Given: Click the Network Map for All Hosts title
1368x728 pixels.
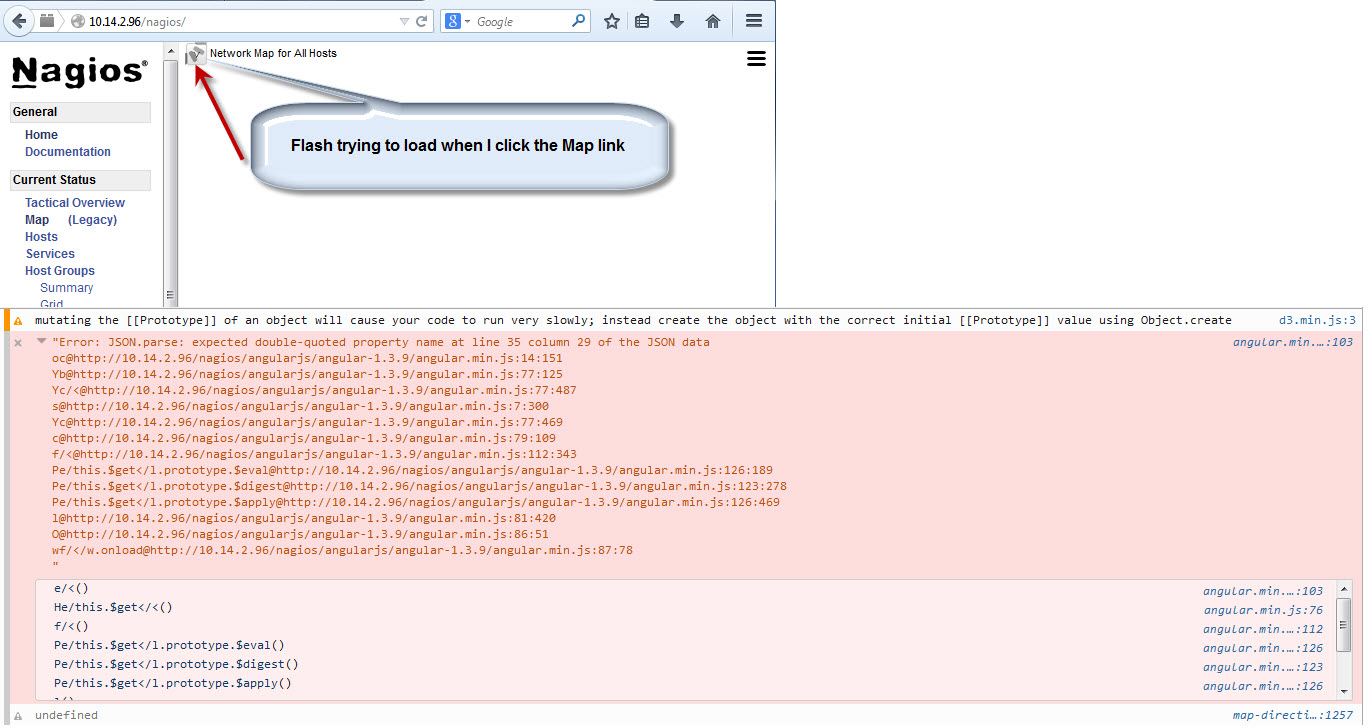Looking at the screenshot, I should (x=273, y=54).
